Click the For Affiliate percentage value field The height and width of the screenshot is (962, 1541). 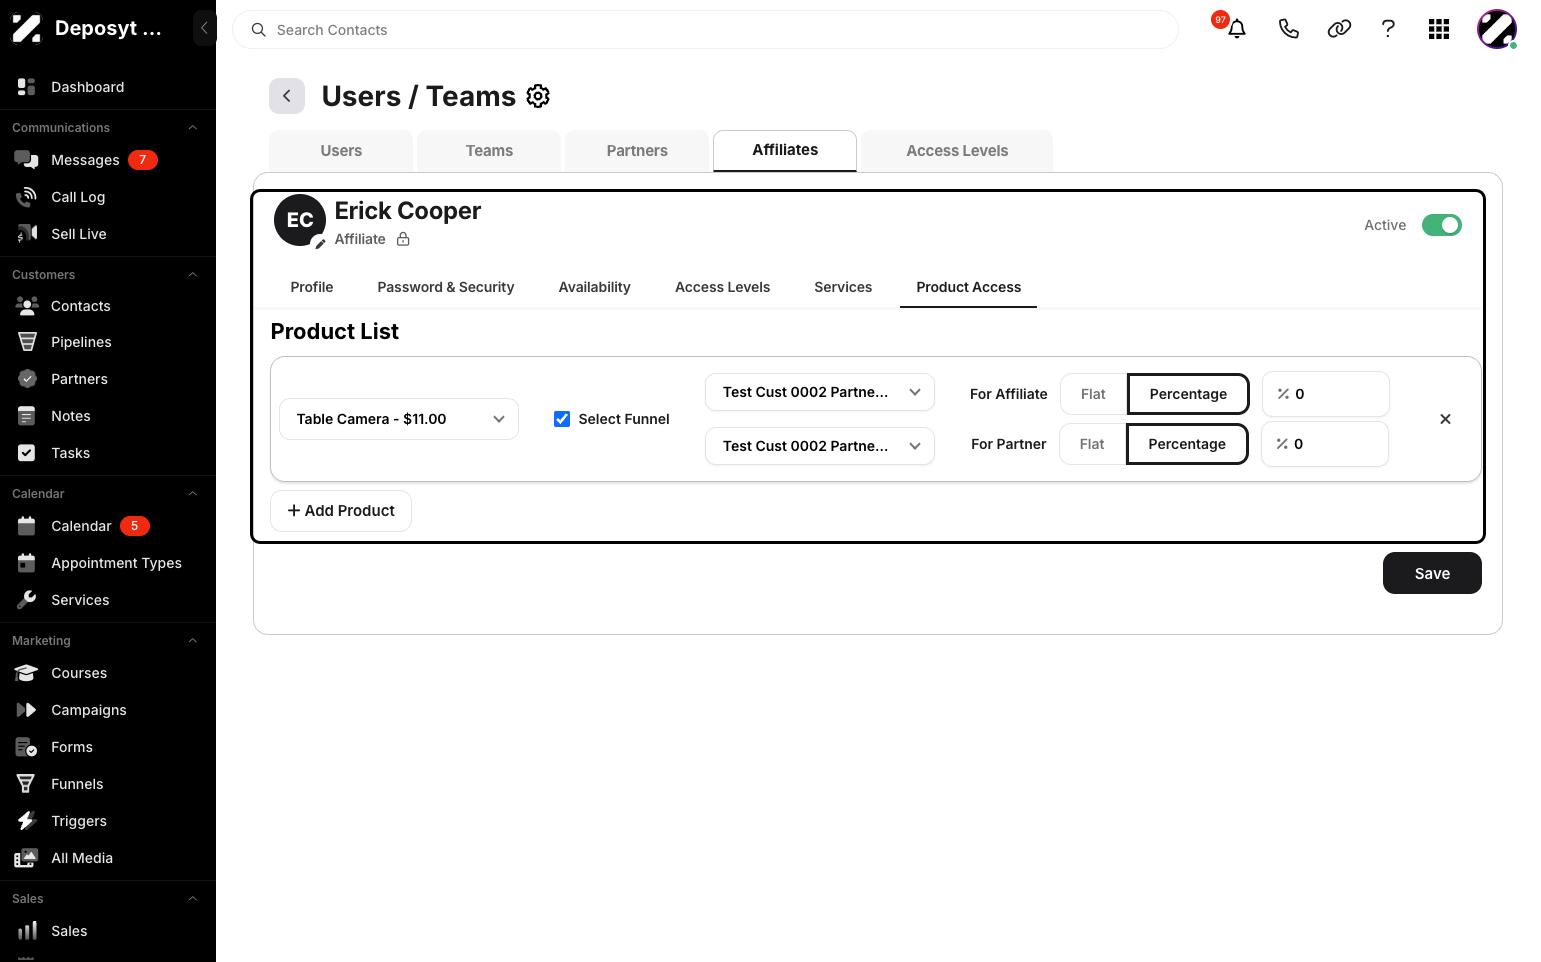coord(1326,394)
